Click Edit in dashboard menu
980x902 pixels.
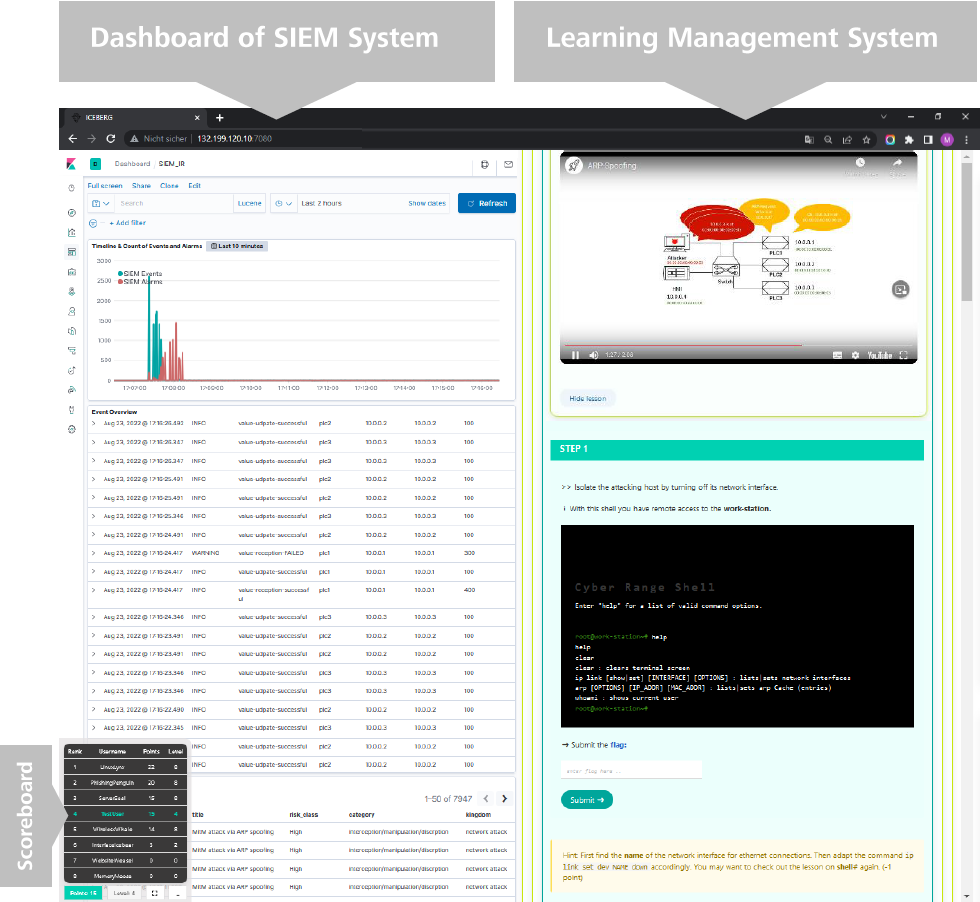coord(194,186)
